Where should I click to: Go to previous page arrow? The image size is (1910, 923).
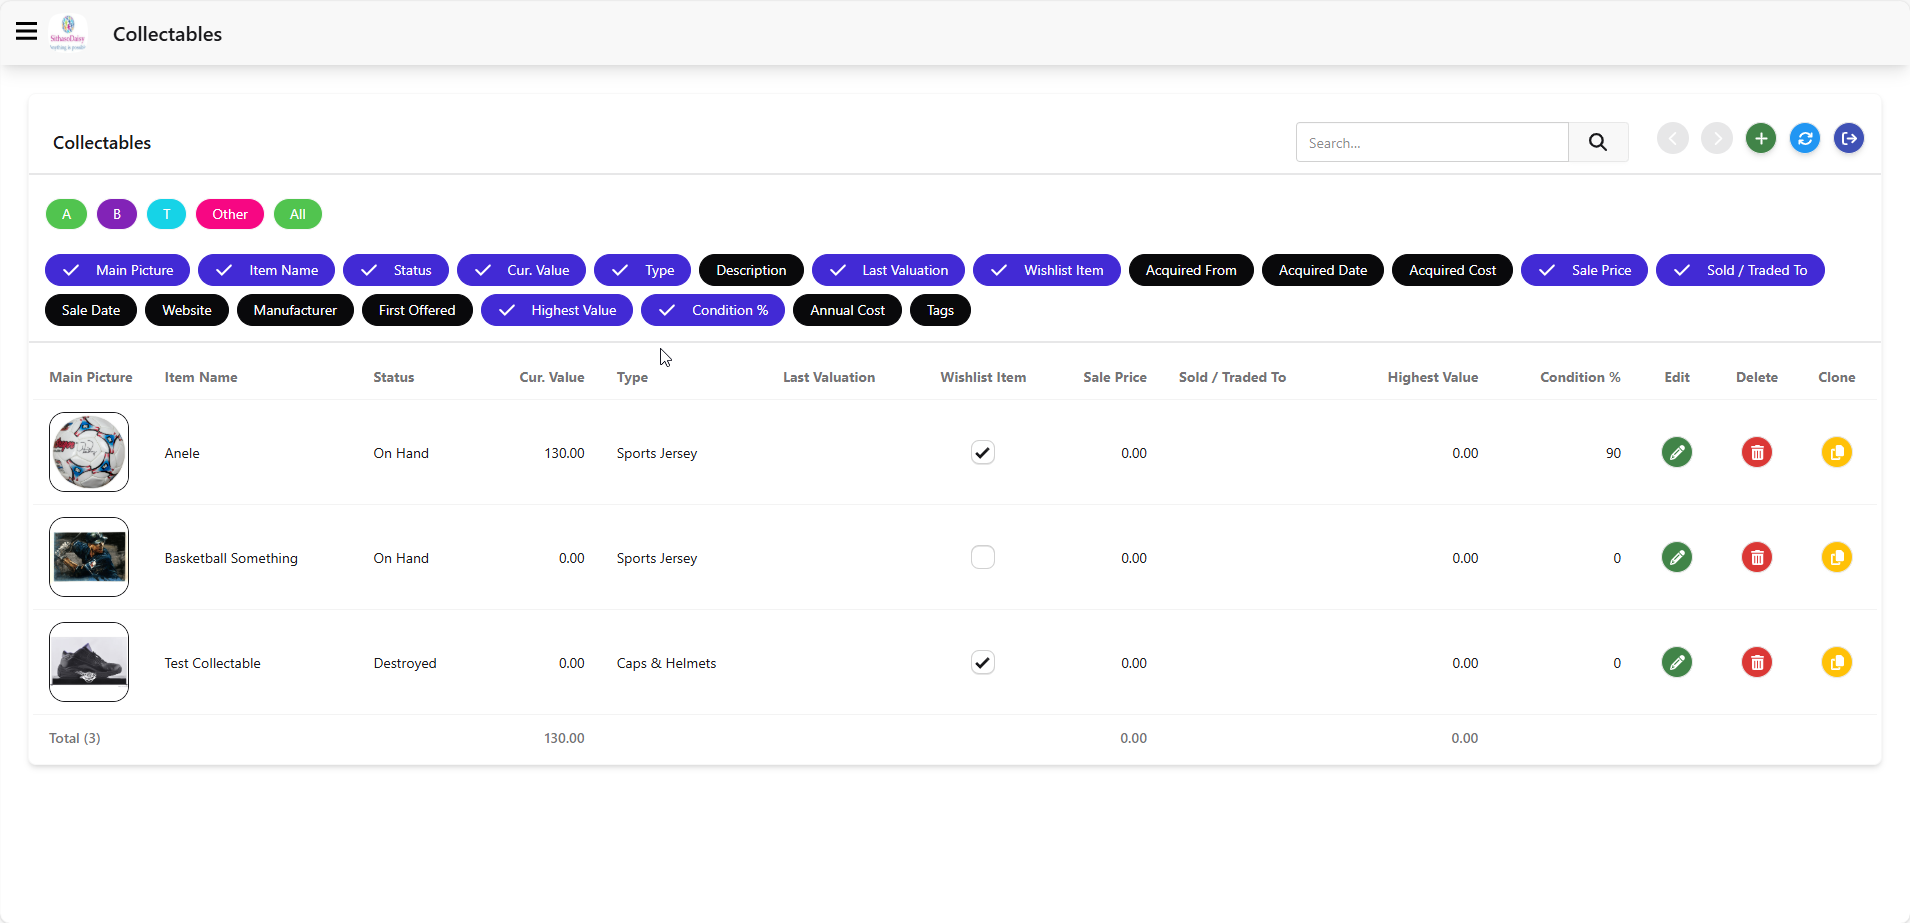coord(1673,138)
